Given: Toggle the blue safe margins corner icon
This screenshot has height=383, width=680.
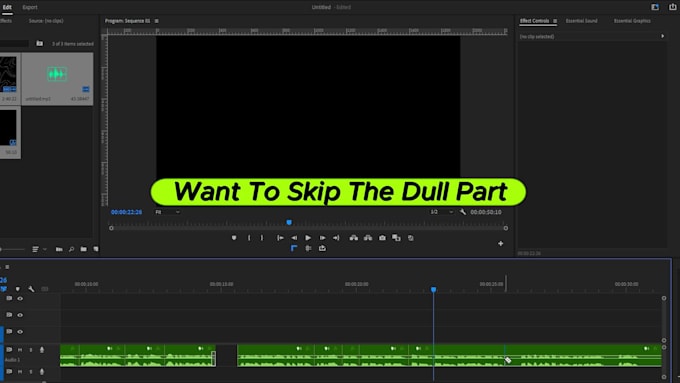Looking at the screenshot, I should [294, 248].
